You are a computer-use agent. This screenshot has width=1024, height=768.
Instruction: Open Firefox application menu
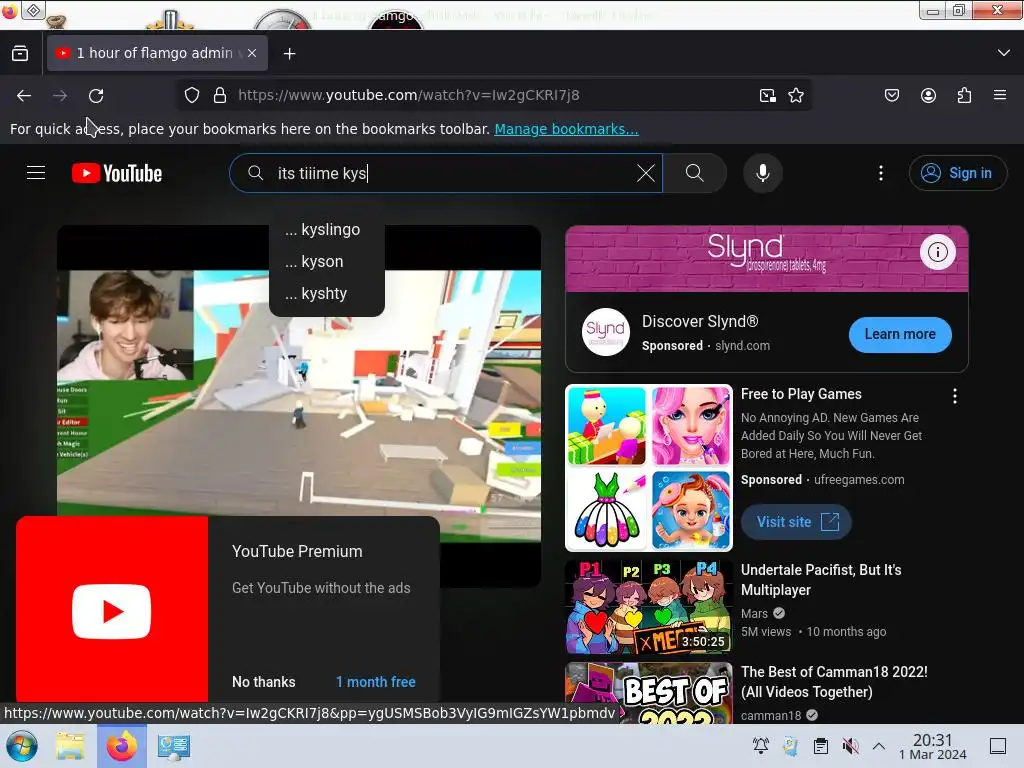coord(1000,95)
